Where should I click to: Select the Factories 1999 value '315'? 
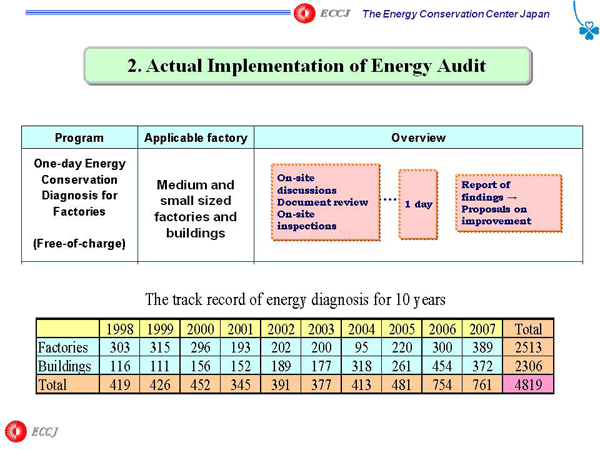(160, 347)
